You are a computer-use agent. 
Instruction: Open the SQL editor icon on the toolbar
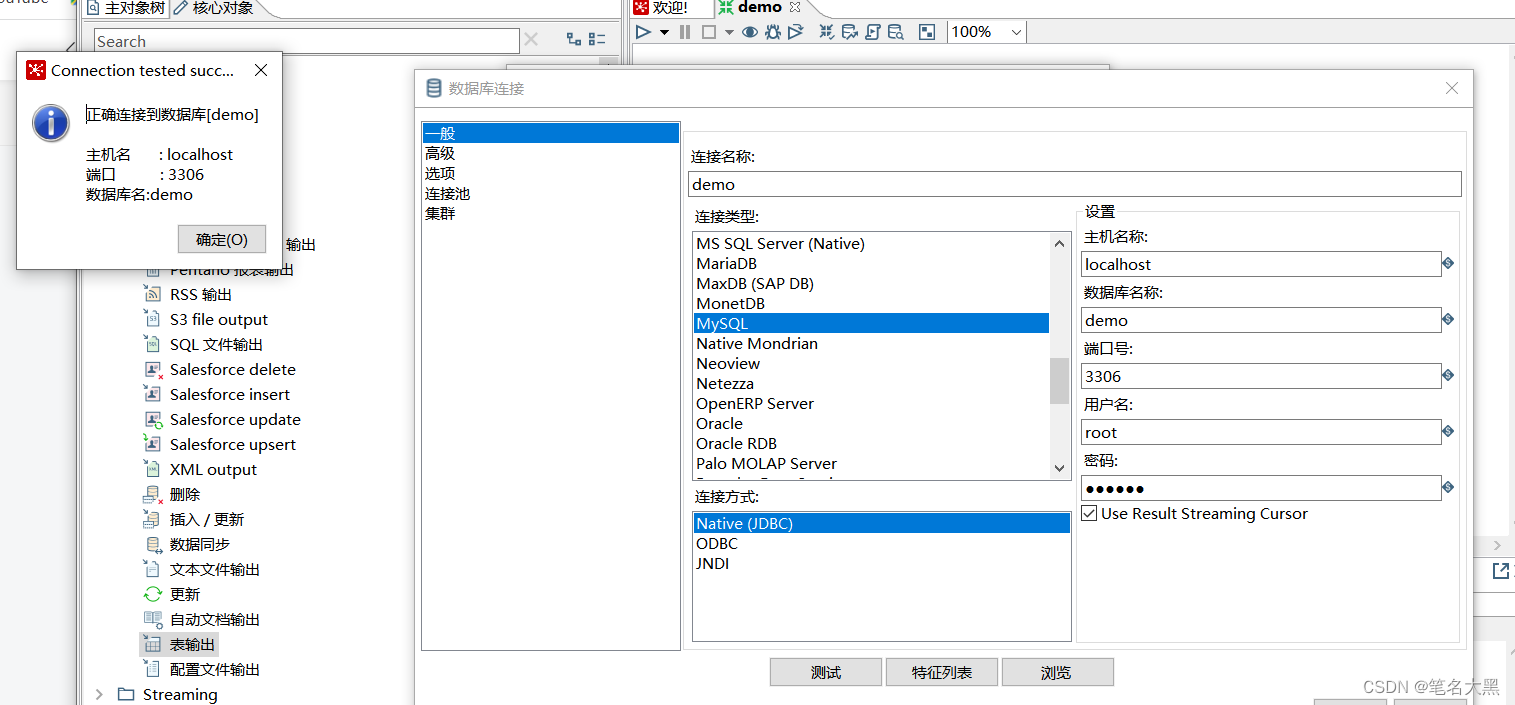(873, 32)
